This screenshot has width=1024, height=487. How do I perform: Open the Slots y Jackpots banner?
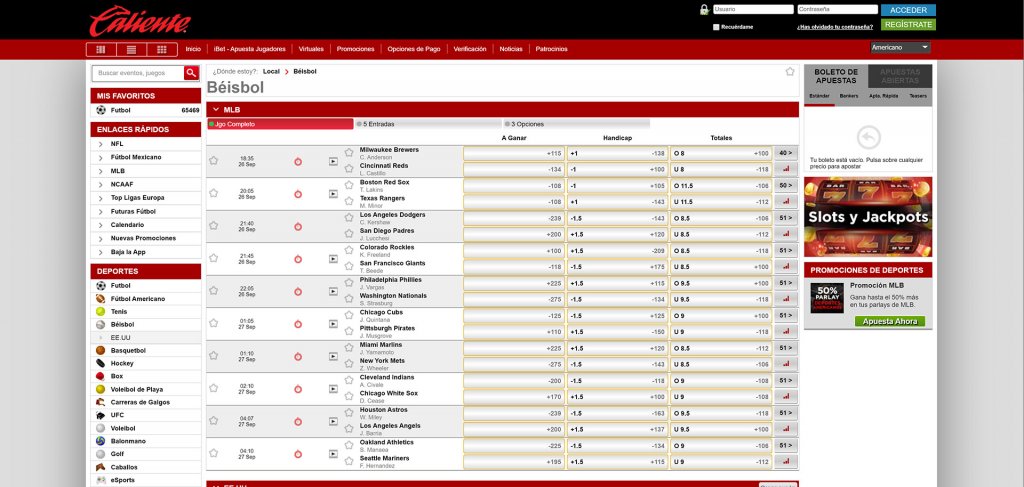click(868, 217)
